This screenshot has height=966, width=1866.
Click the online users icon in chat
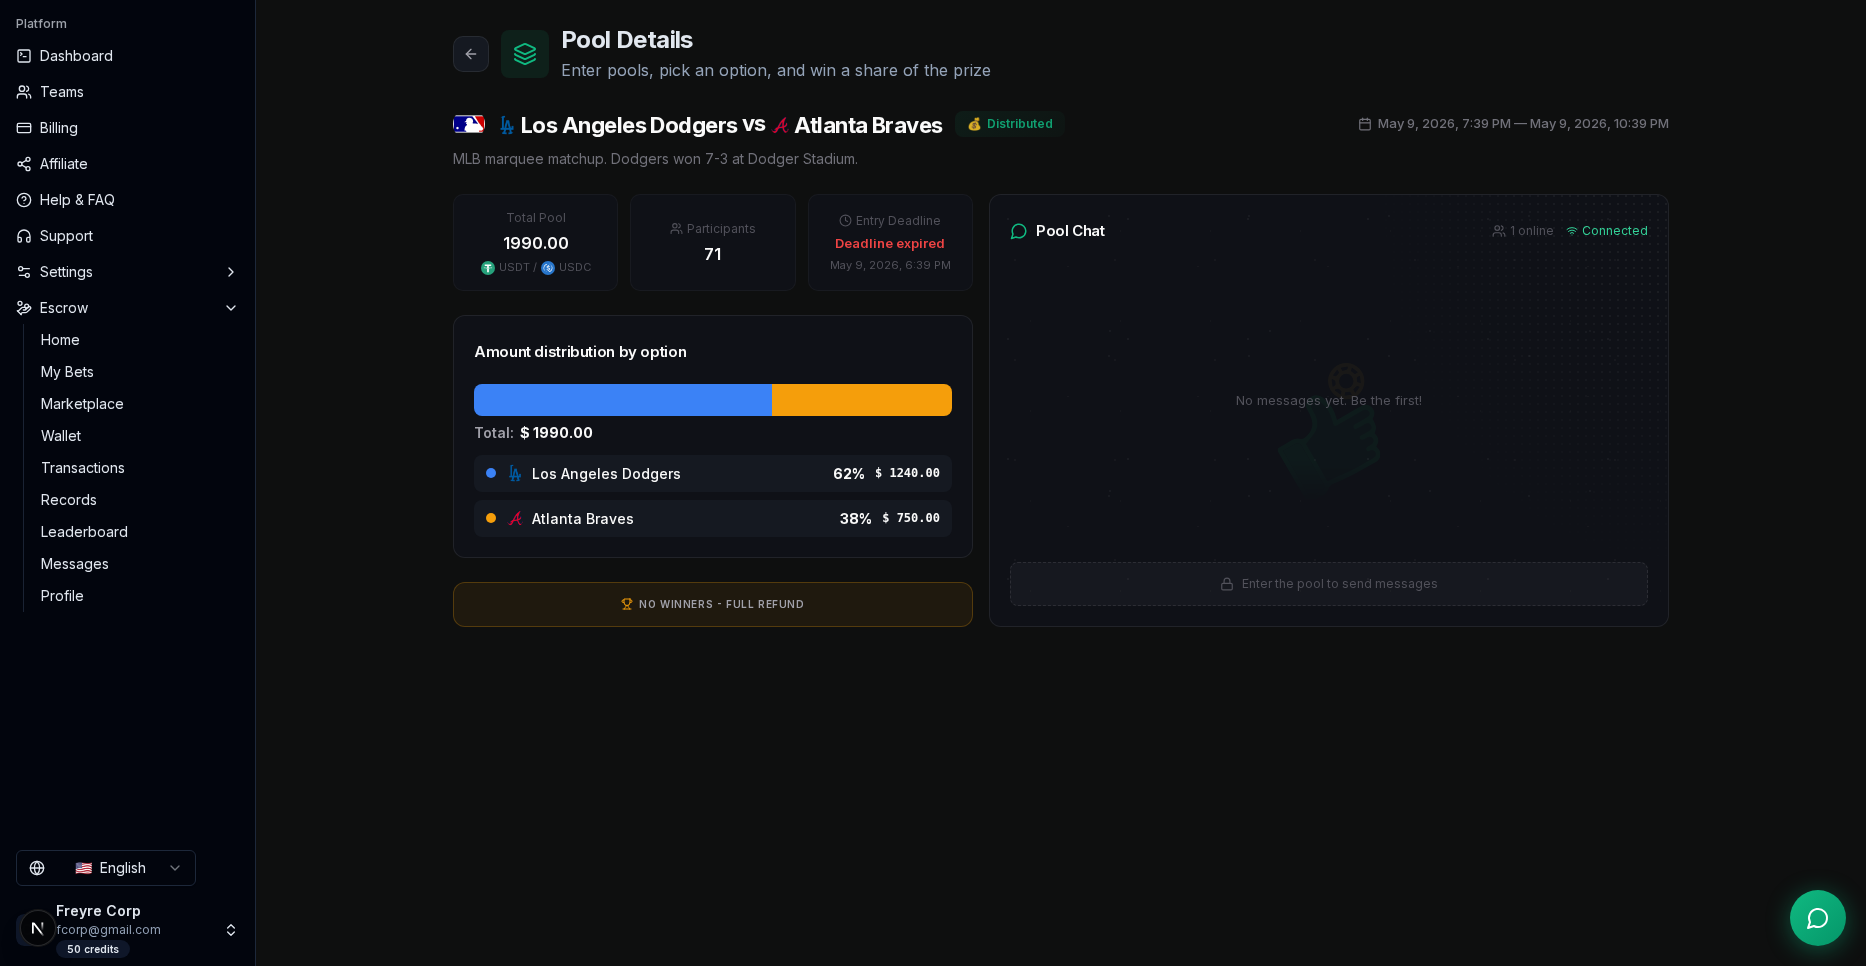pos(1499,231)
